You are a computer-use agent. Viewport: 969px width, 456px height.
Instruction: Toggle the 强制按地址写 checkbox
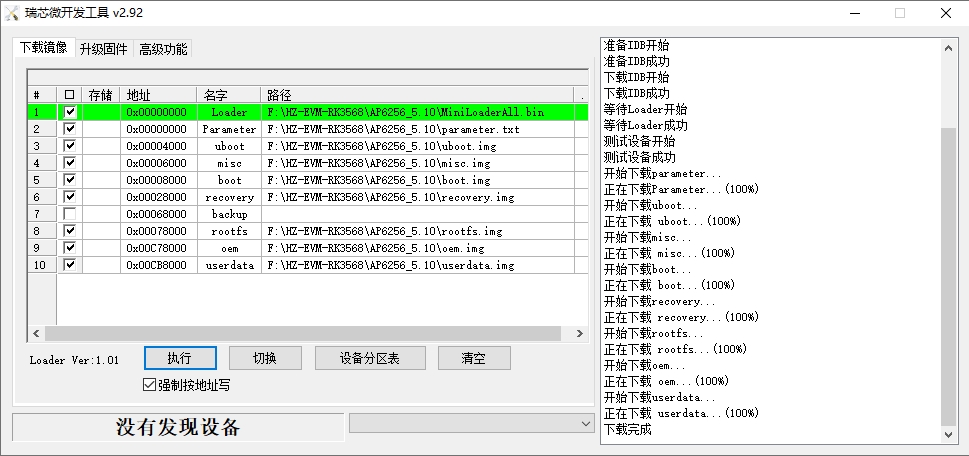click(149, 385)
